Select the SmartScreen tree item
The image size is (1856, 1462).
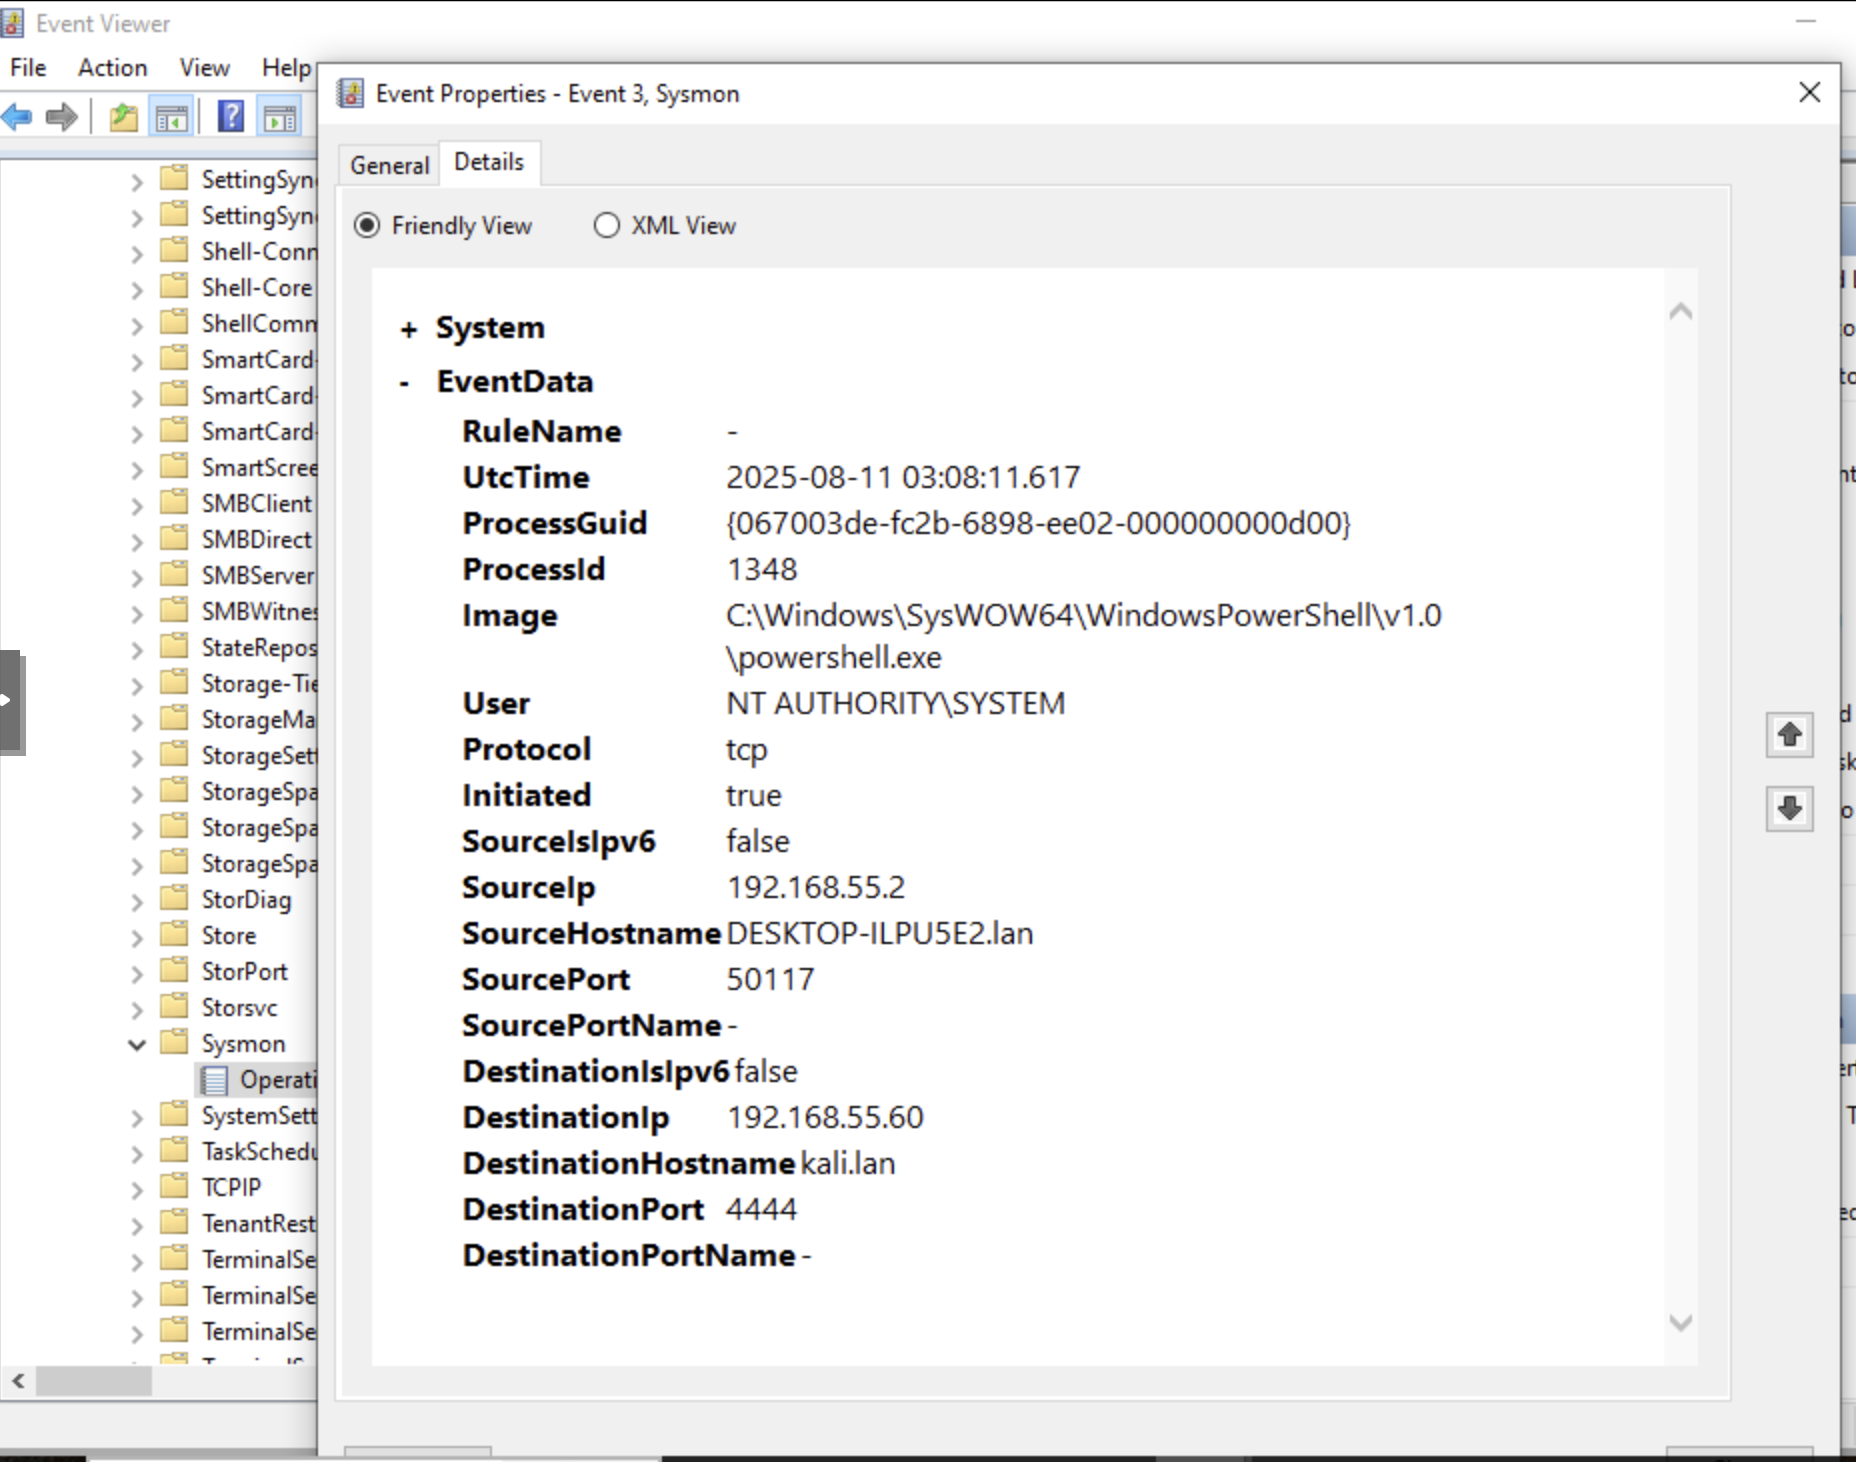[x=258, y=467]
